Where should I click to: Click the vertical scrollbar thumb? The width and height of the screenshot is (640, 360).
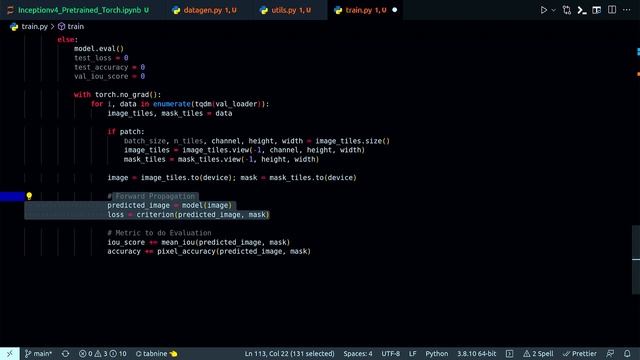(636, 260)
